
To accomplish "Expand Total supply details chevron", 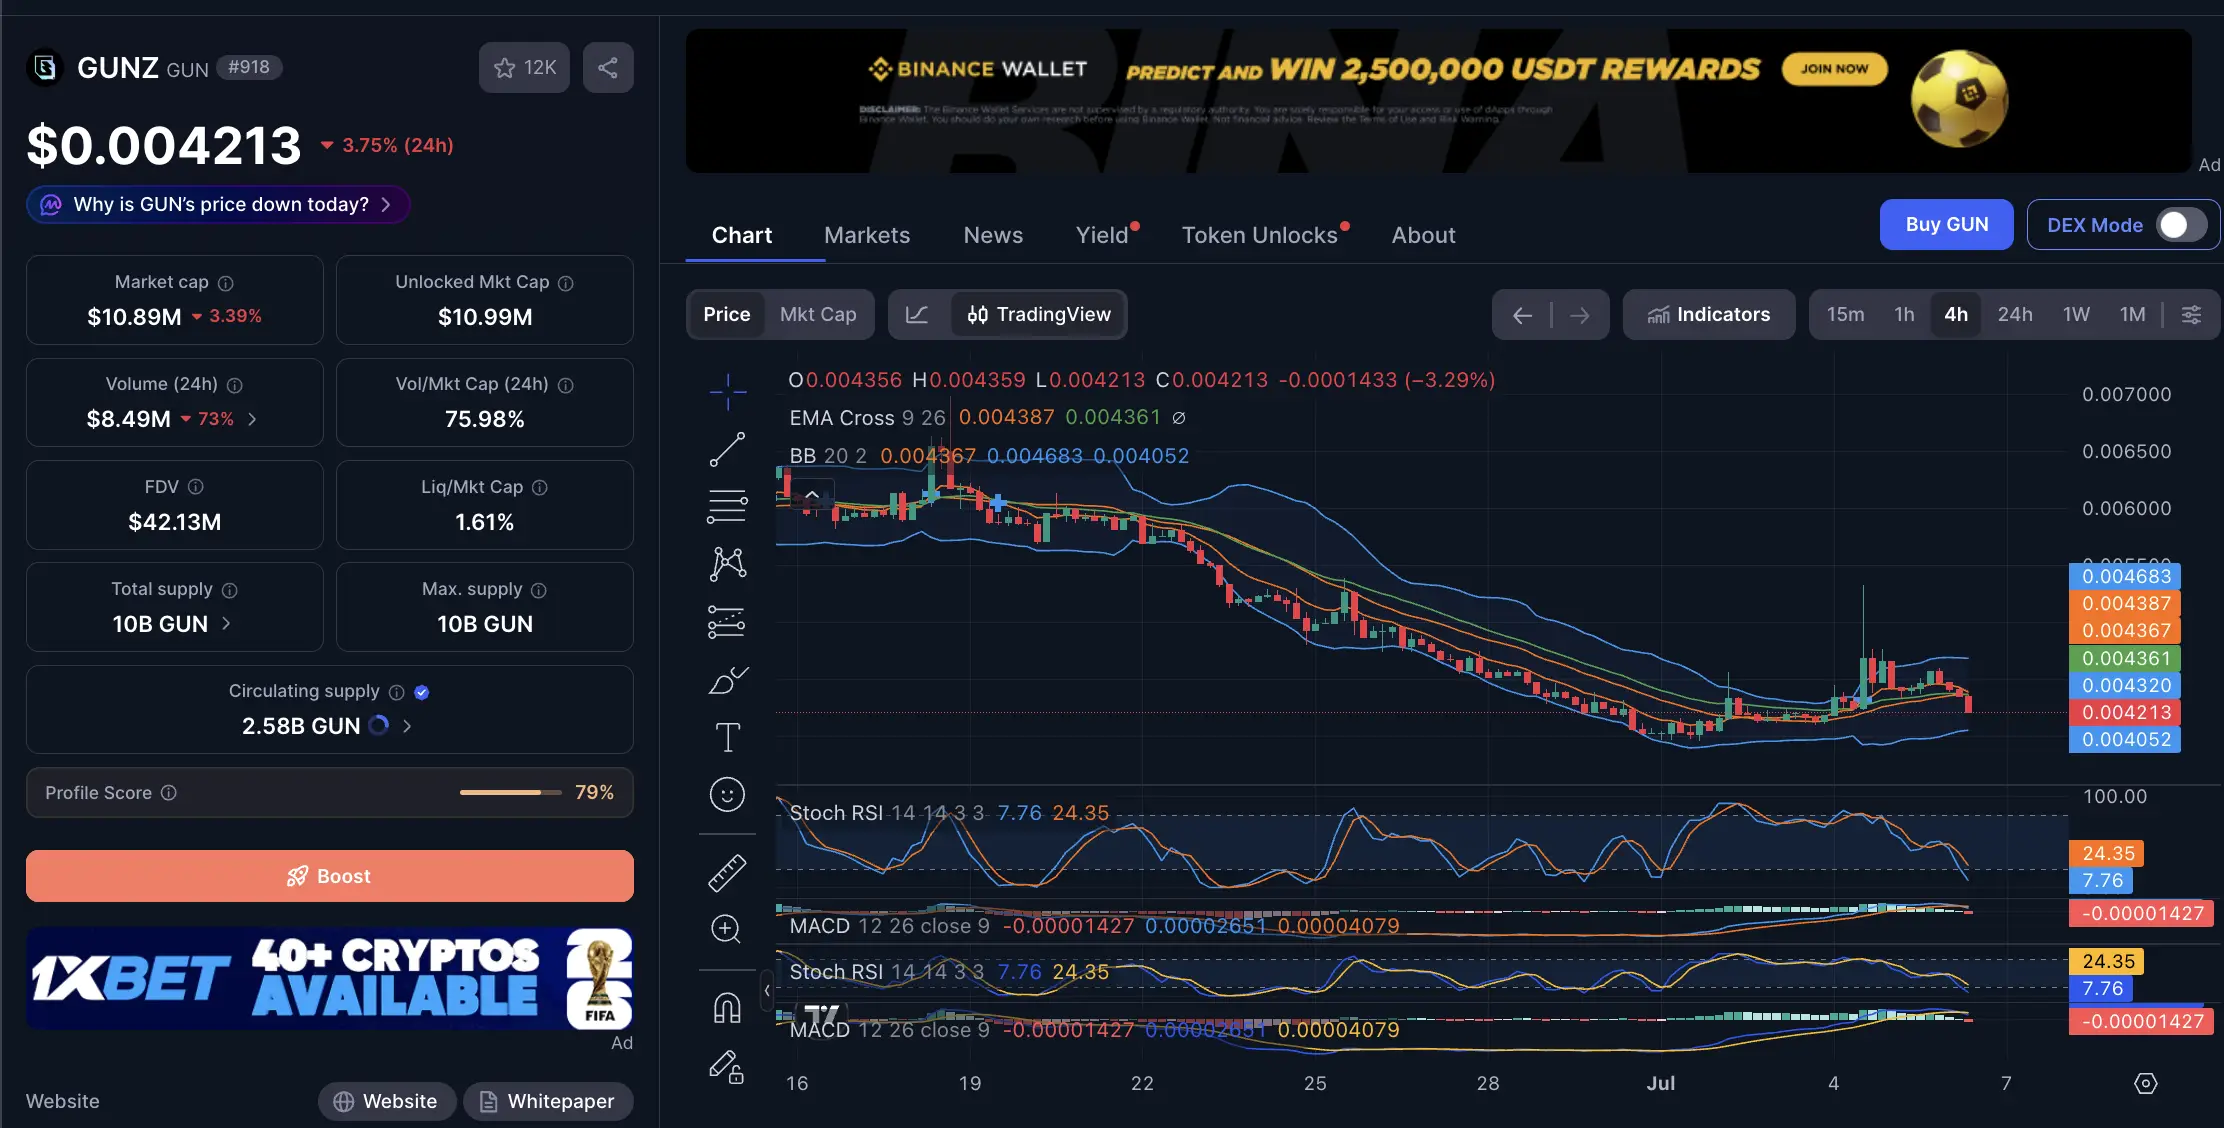I will click(226, 623).
